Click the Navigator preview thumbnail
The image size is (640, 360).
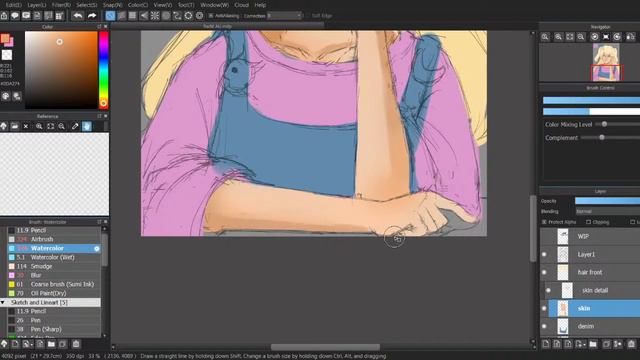click(x=606, y=62)
